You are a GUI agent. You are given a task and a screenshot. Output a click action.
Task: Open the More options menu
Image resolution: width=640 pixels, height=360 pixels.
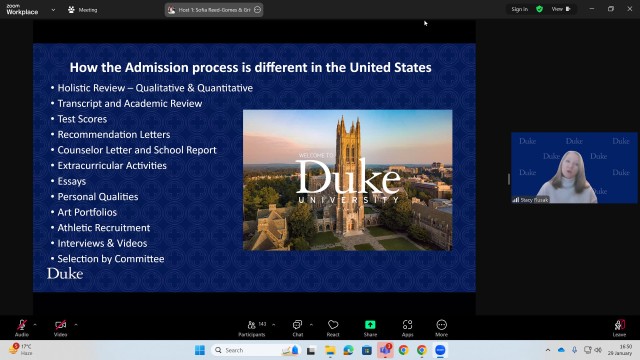click(x=442, y=328)
